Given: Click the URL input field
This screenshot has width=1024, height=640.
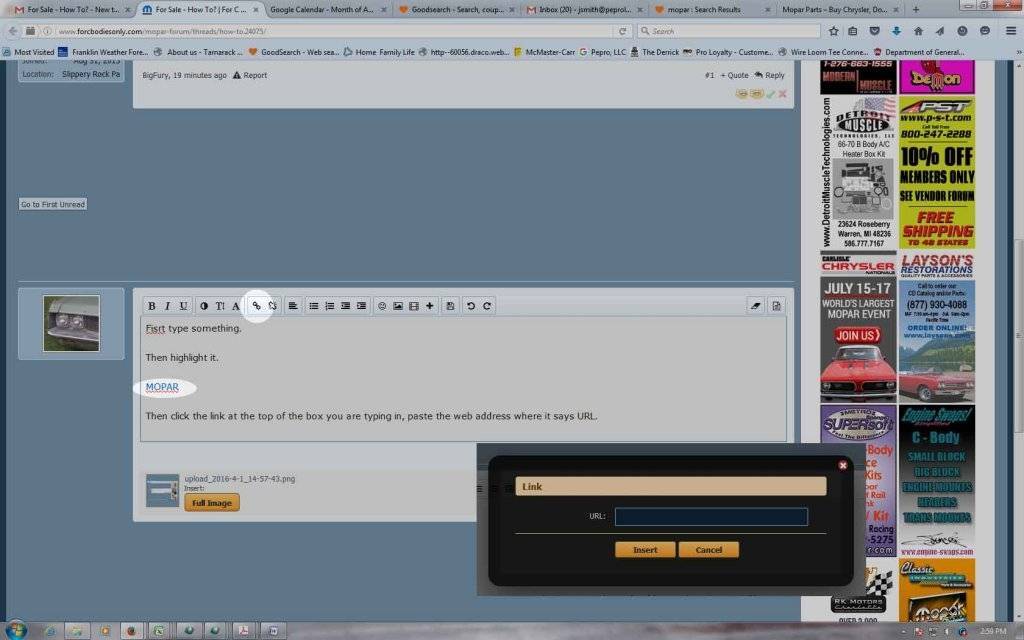Looking at the screenshot, I should [711, 517].
